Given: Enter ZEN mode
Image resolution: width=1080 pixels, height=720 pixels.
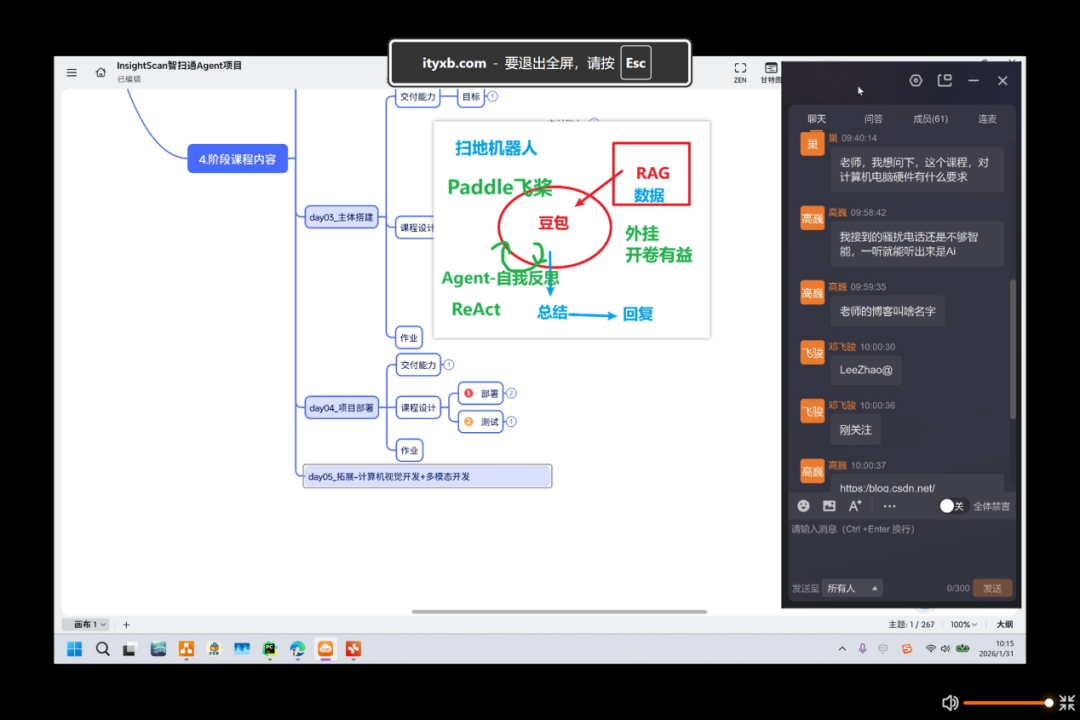Looking at the screenshot, I should click(x=740, y=70).
